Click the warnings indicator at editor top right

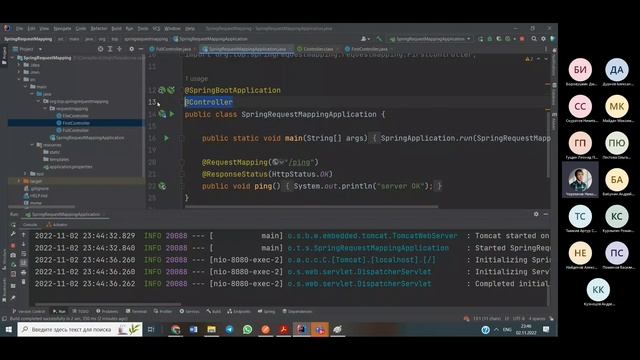[x=529, y=59]
